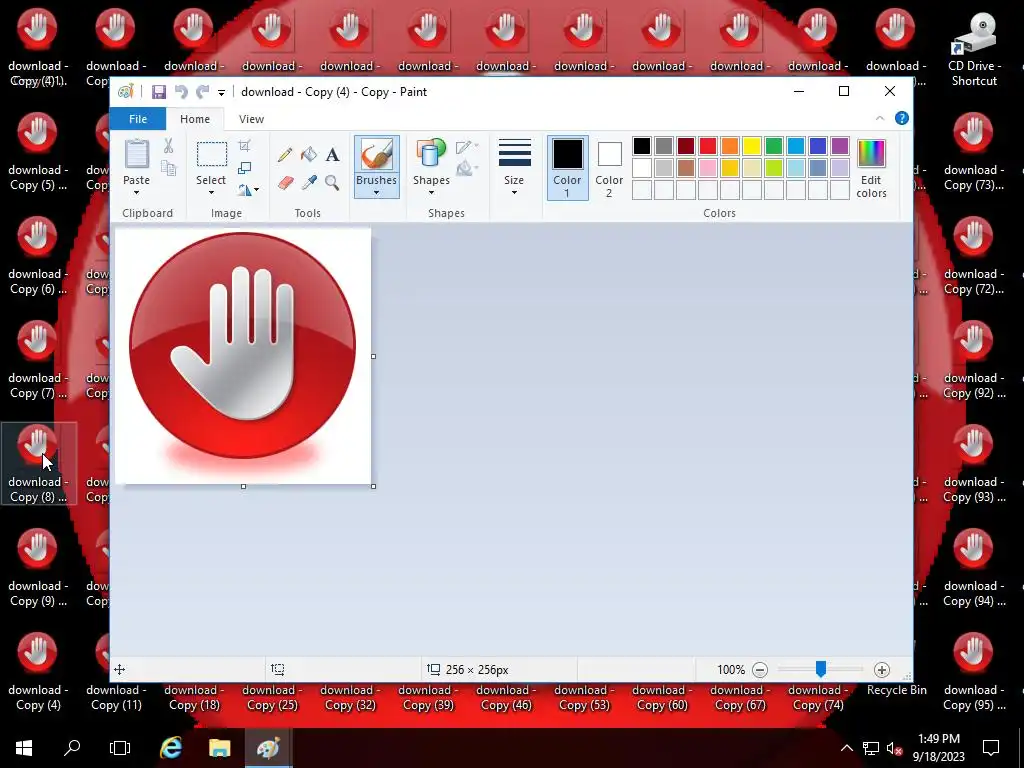Open the shape Fill dropdown

465,169
